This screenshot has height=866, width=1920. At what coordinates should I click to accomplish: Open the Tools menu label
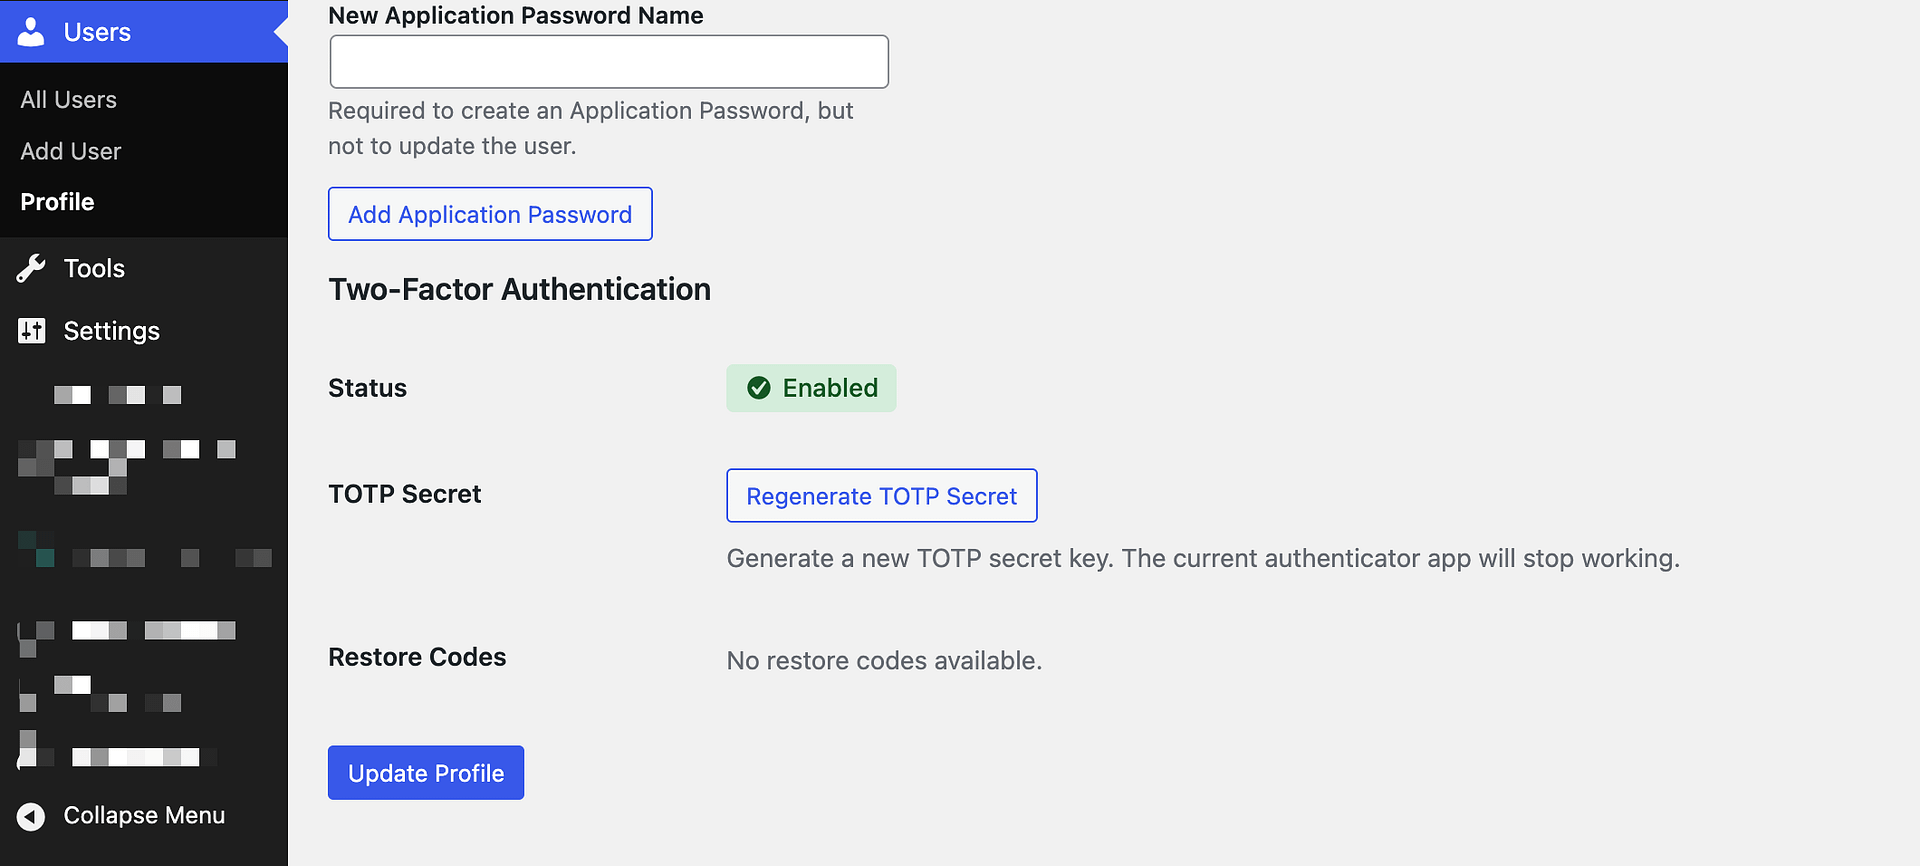pos(94,268)
